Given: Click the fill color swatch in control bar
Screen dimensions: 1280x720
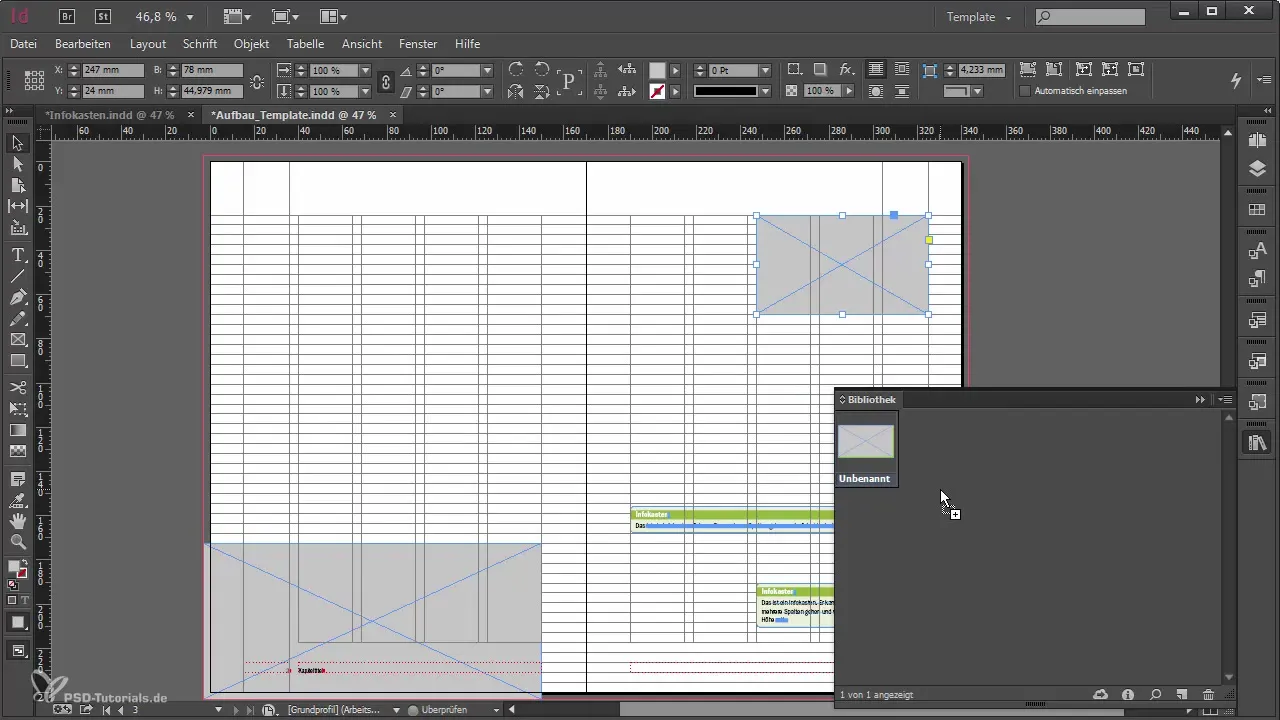Looking at the screenshot, I should point(657,70).
